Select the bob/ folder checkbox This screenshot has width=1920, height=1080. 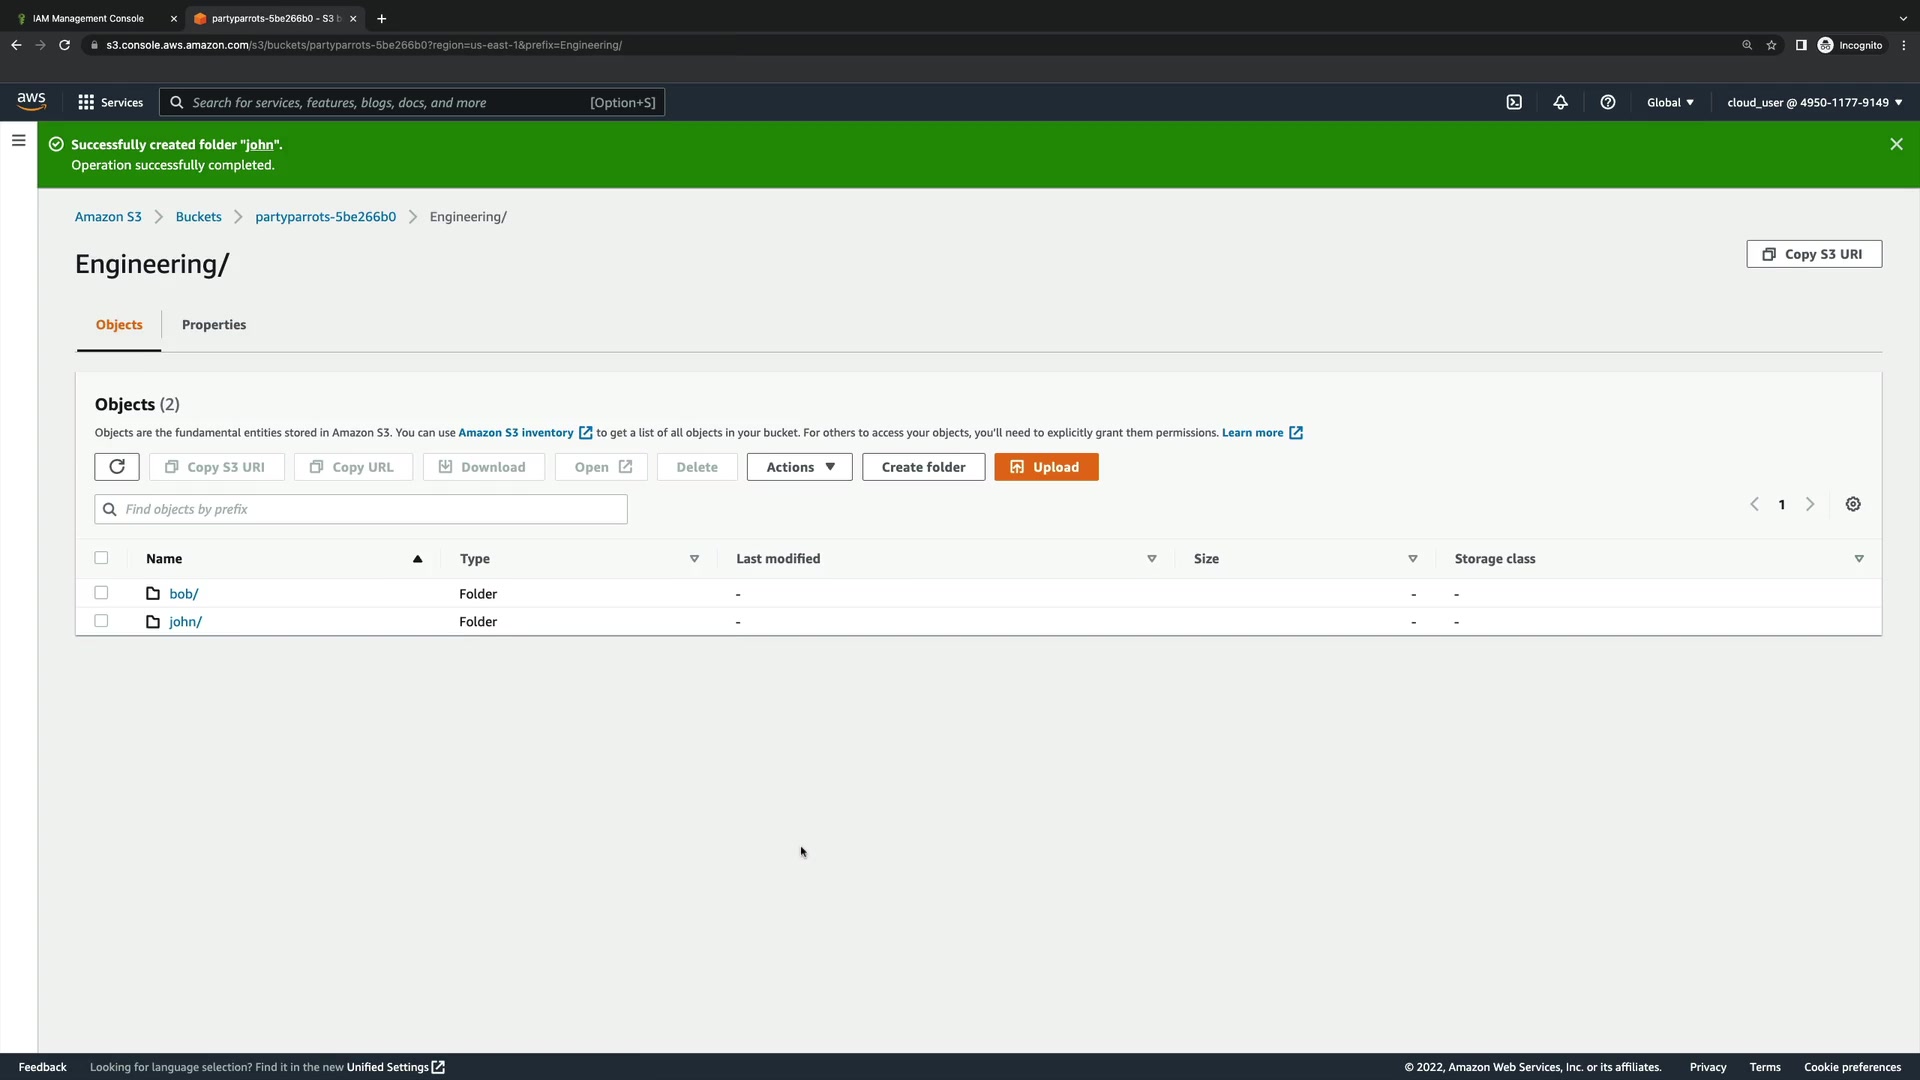[x=101, y=593]
